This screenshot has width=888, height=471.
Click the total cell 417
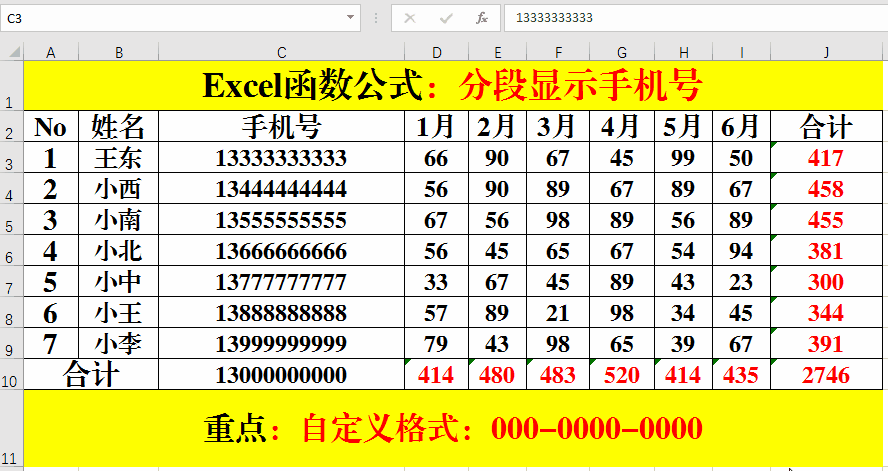tap(827, 157)
